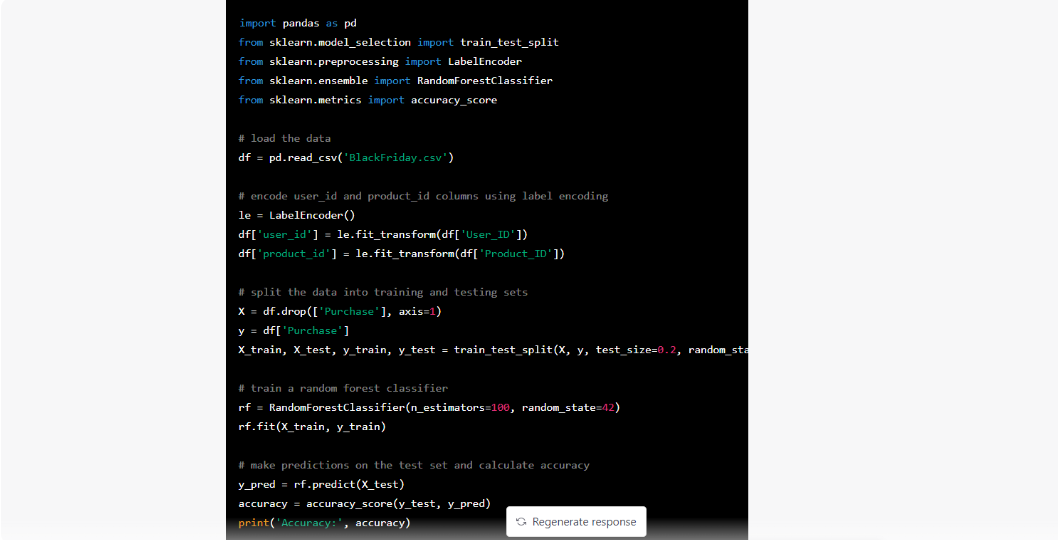The width and height of the screenshot is (1058, 540).
Task: Select the train_test_split import line
Action: [398, 42]
